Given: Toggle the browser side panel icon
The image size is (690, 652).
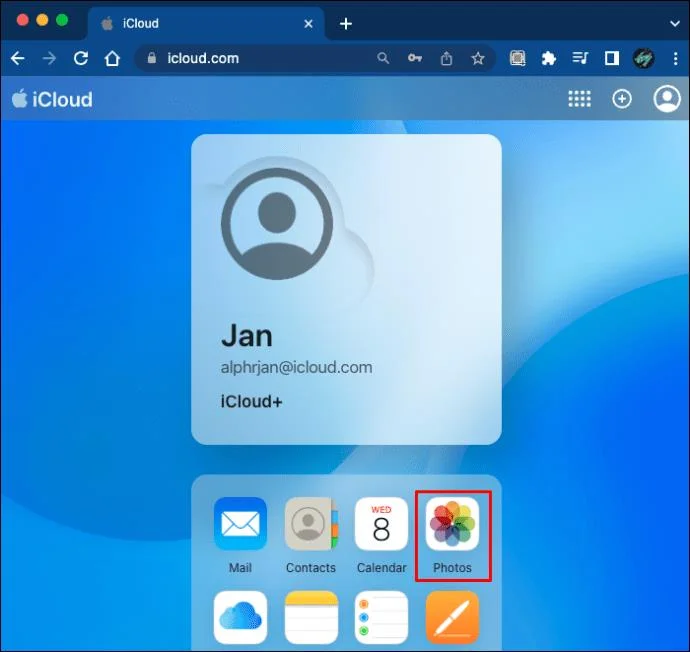Looking at the screenshot, I should [612, 58].
